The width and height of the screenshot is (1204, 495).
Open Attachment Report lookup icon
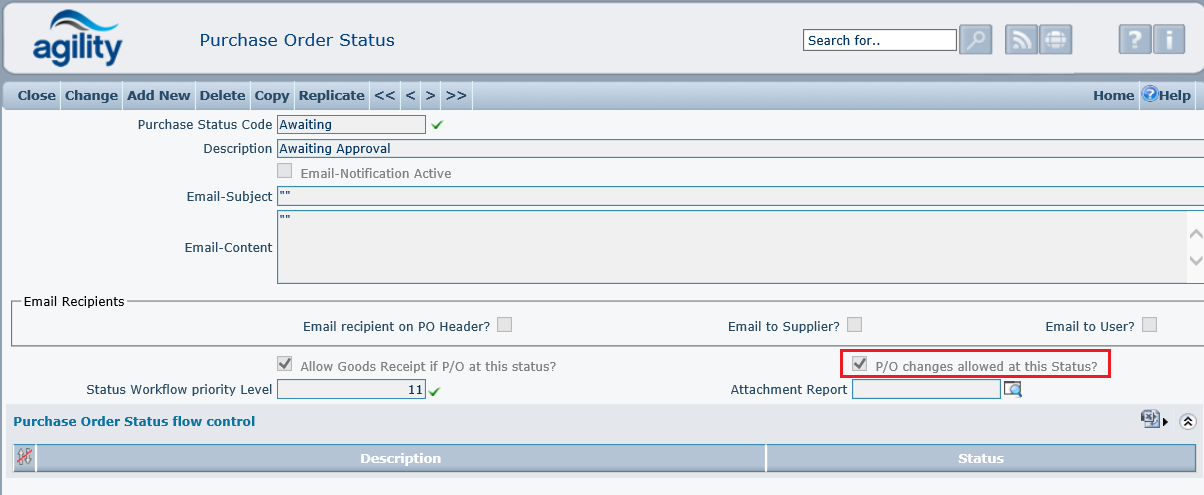coord(1013,390)
